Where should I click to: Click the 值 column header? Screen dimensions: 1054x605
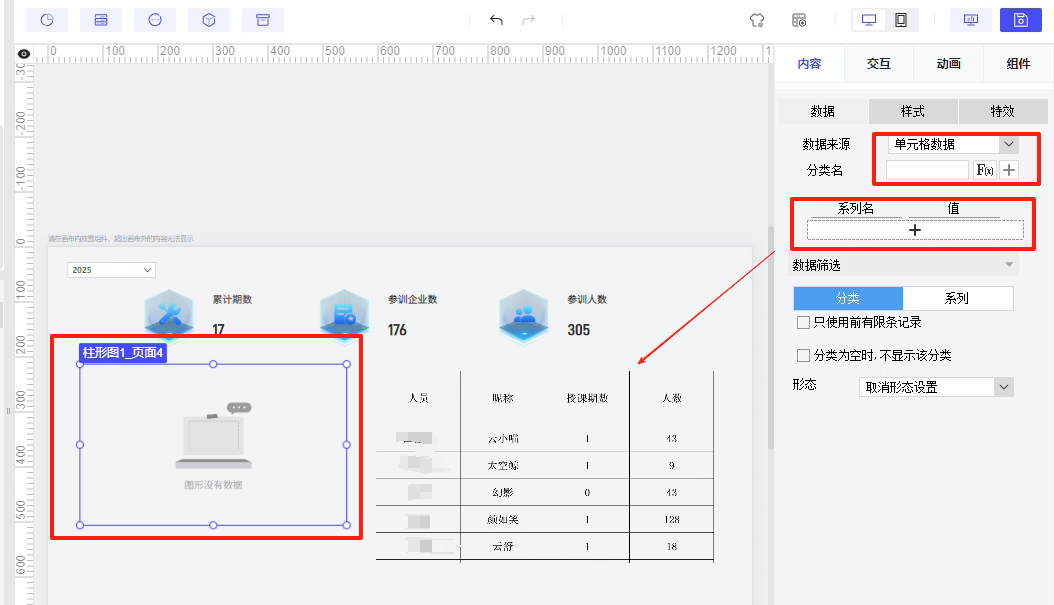coord(953,208)
